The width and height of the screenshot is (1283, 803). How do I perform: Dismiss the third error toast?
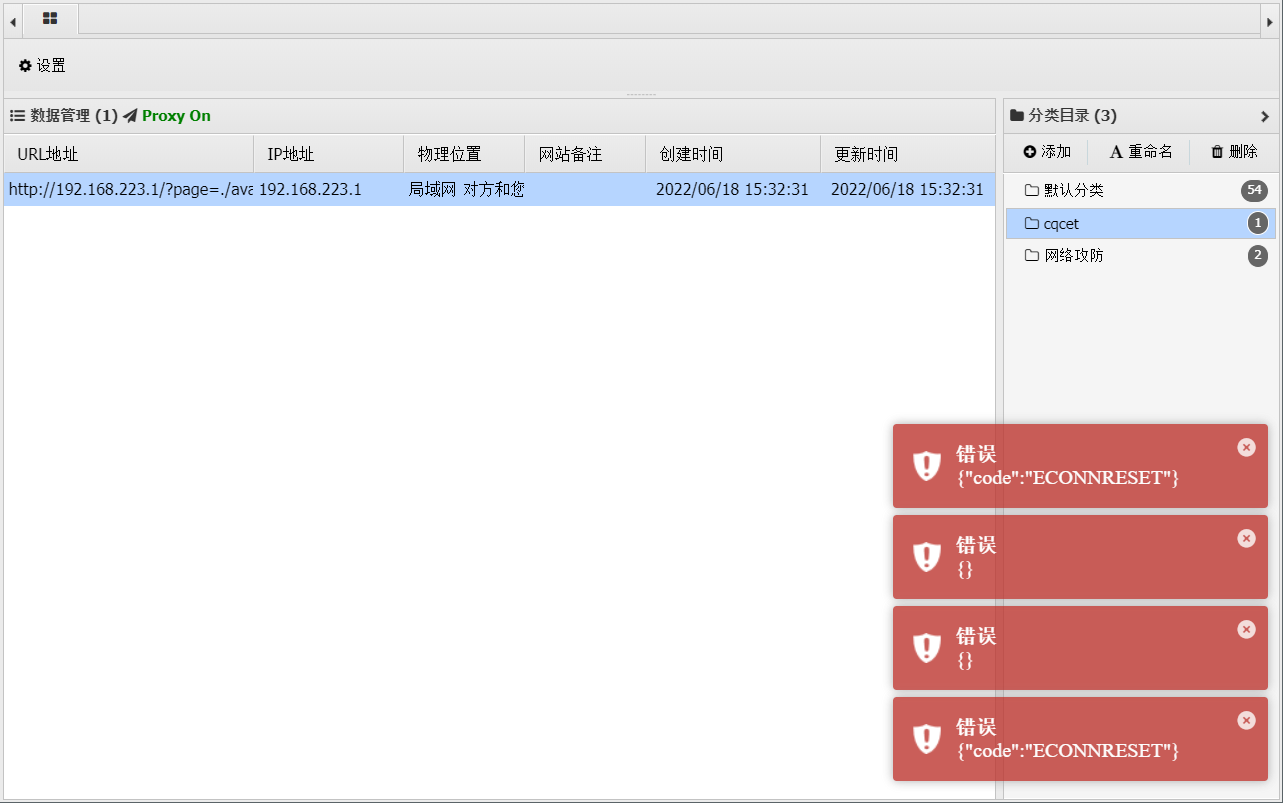tap(1246, 629)
